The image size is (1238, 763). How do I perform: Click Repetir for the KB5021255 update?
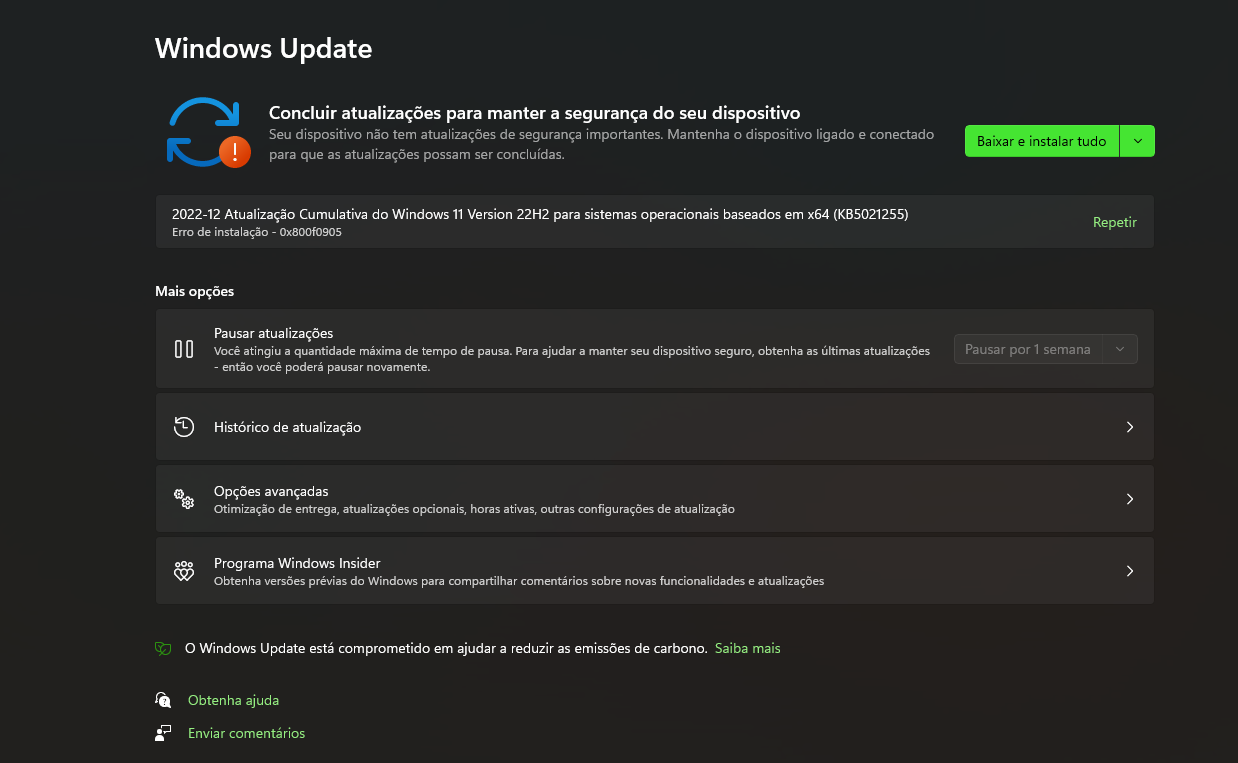pyautogui.click(x=1115, y=223)
